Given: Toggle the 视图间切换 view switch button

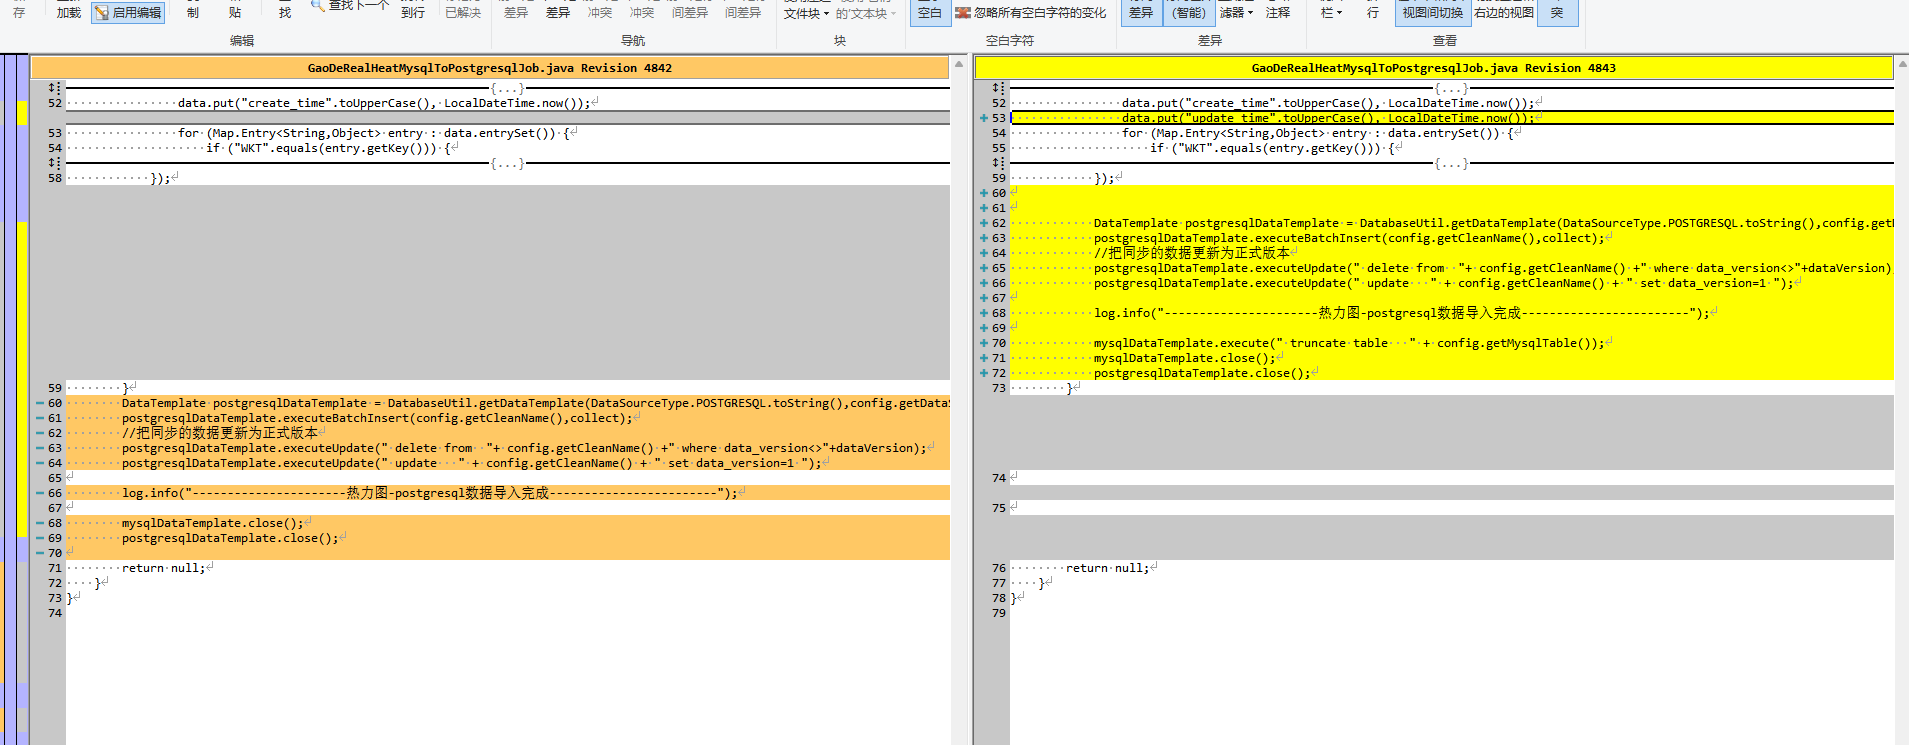Looking at the screenshot, I should (1432, 13).
